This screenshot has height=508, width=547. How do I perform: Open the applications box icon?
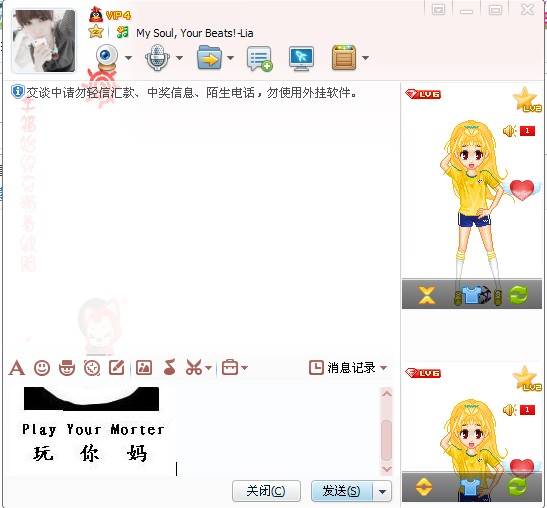(344, 58)
